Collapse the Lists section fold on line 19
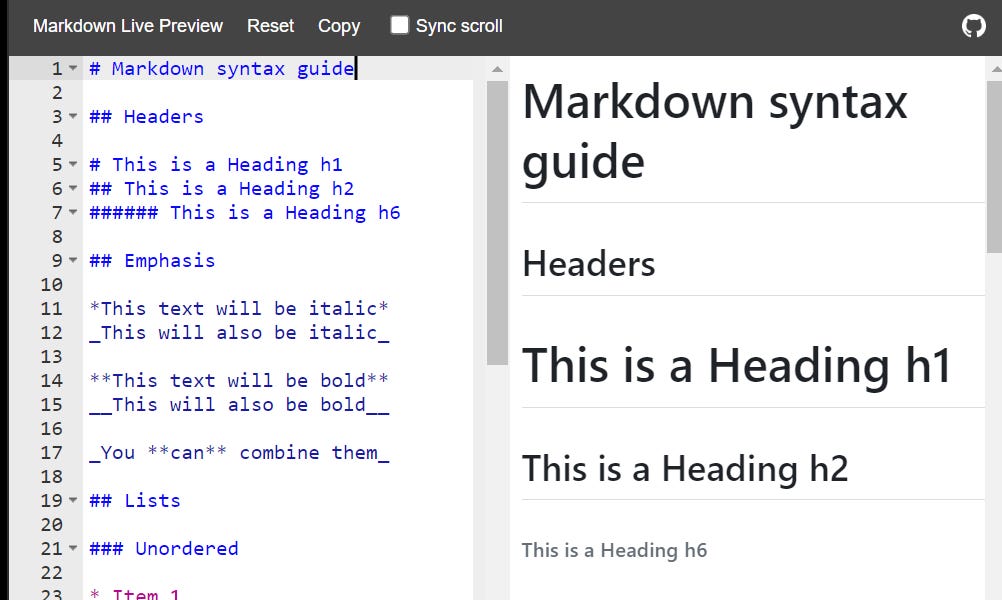 (70, 500)
